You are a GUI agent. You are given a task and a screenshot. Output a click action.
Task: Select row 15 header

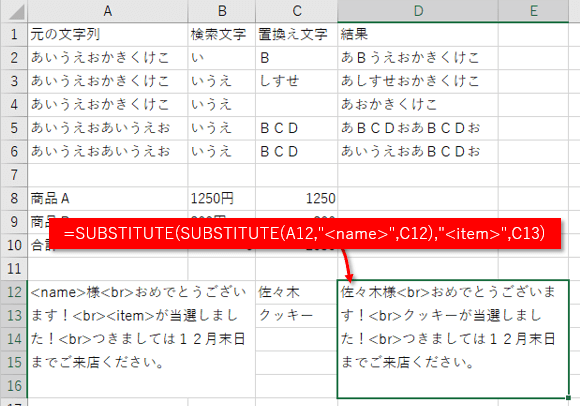(14, 362)
